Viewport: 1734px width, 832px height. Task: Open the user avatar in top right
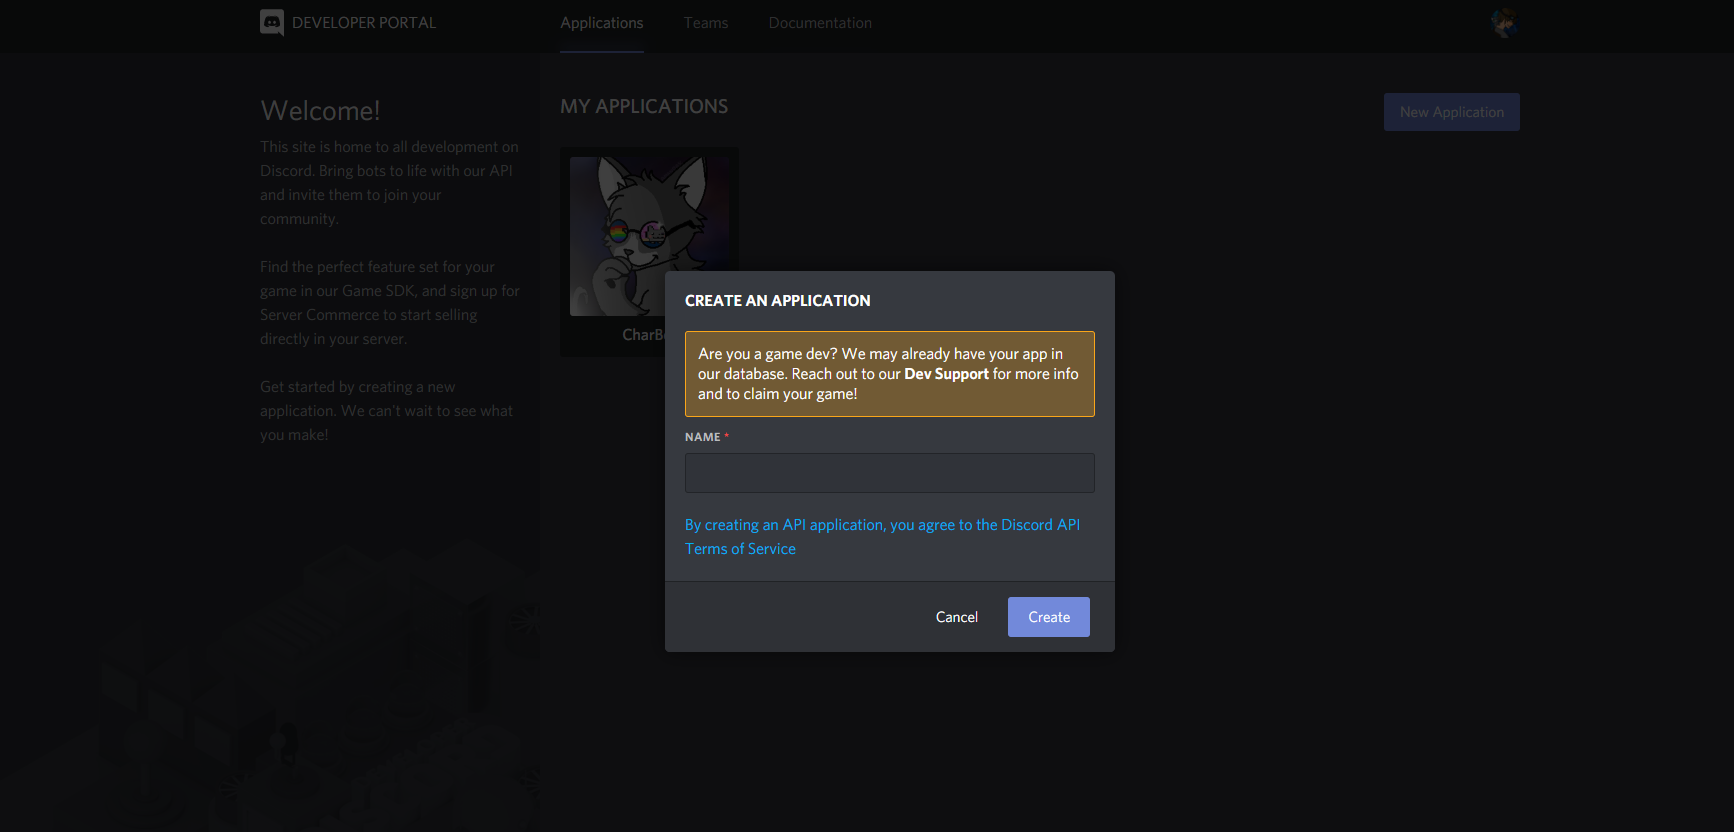pos(1504,22)
